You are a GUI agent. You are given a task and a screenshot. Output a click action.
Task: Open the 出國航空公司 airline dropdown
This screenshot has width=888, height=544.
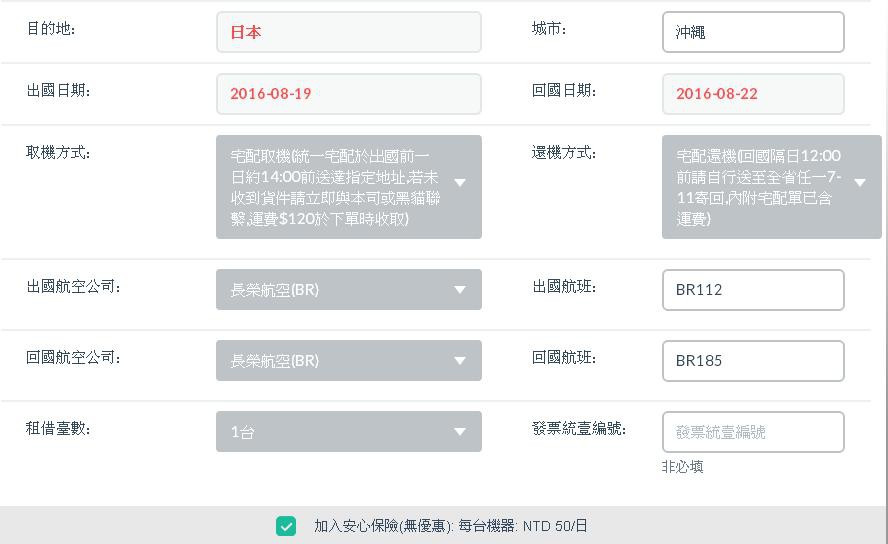[349, 290]
